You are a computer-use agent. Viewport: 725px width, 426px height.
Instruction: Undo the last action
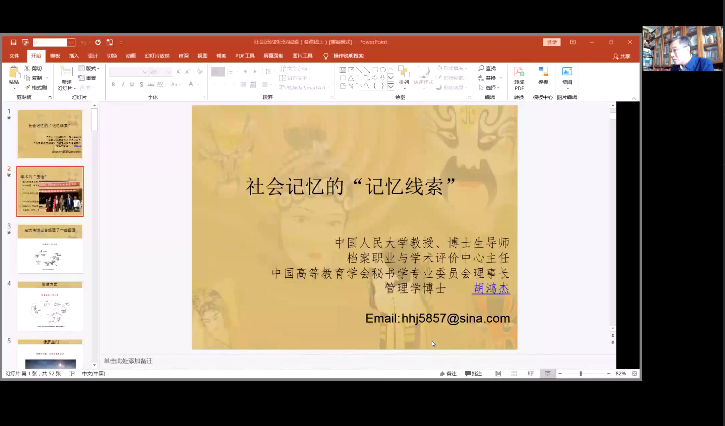[84, 42]
